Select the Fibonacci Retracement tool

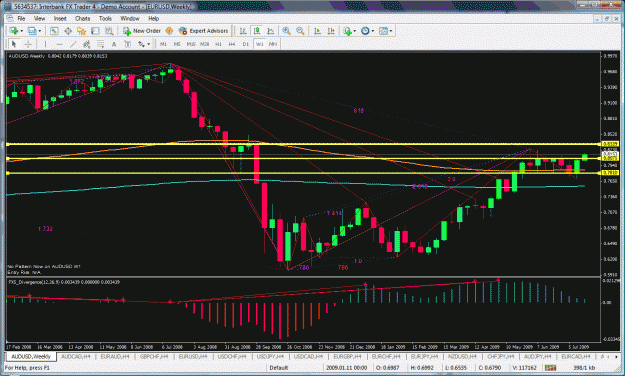(100, 44)
